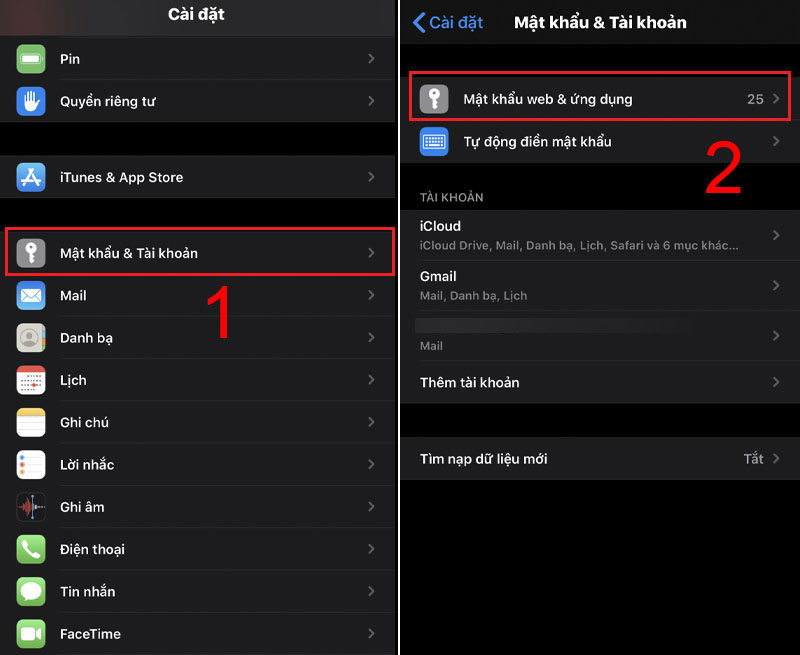Expand the iCloud account chevron

[776, 235]
